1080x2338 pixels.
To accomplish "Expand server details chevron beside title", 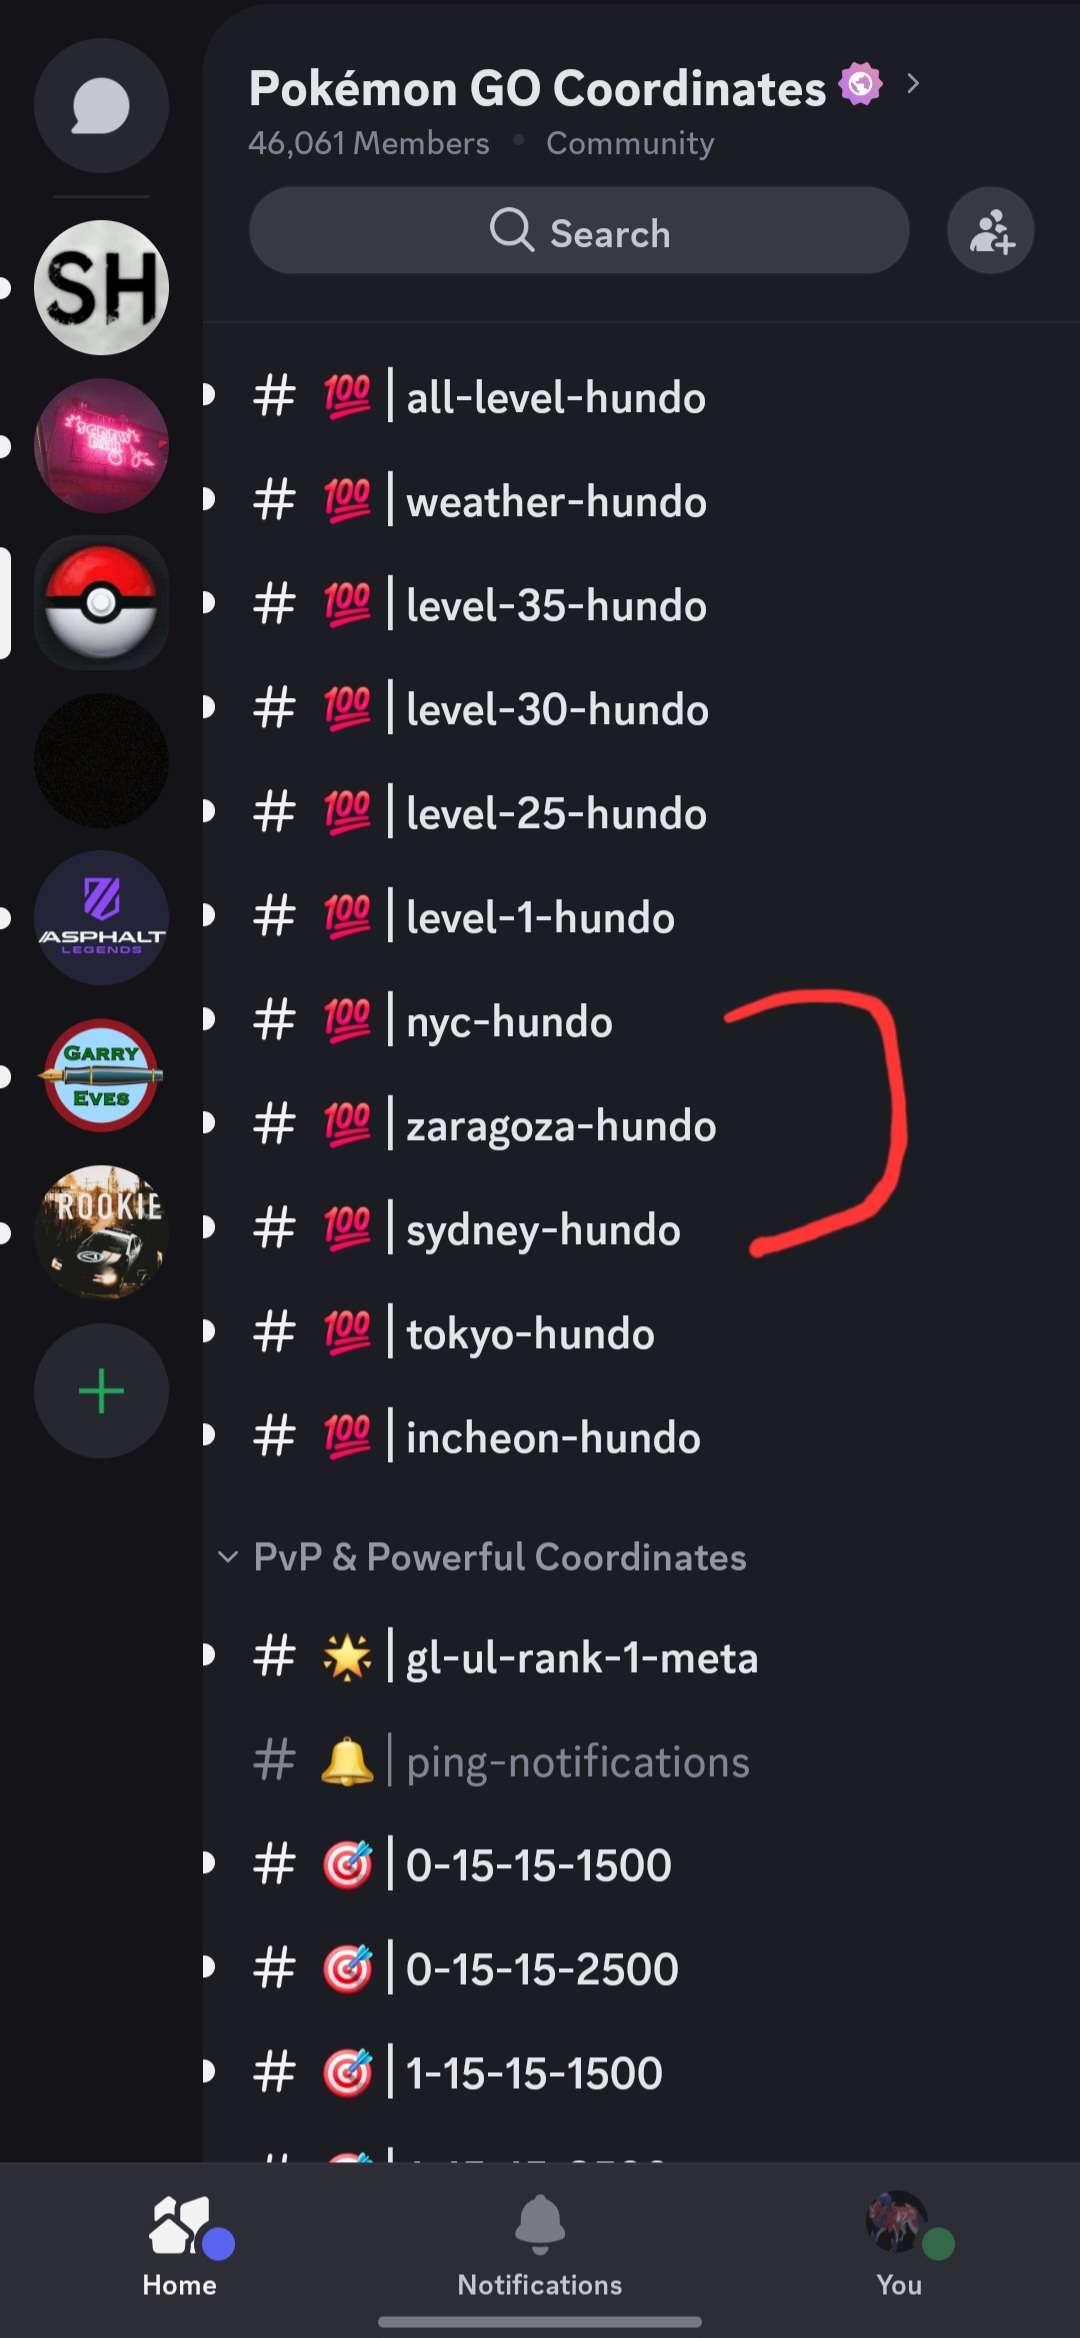I will click(x=913, y=84).
